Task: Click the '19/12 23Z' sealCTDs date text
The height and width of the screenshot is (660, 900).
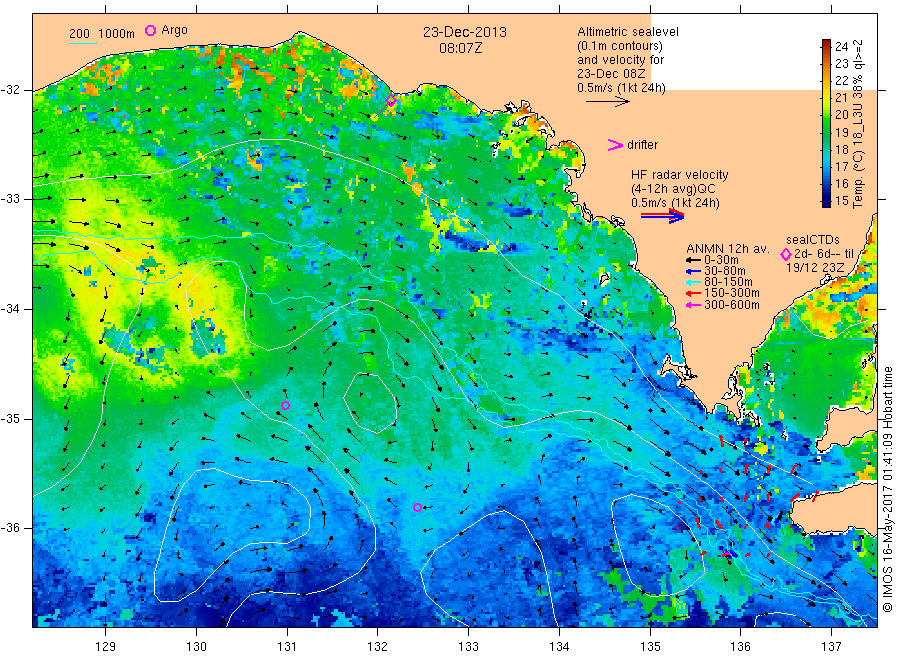Action: pyautogui.click(x=815, y=268)
